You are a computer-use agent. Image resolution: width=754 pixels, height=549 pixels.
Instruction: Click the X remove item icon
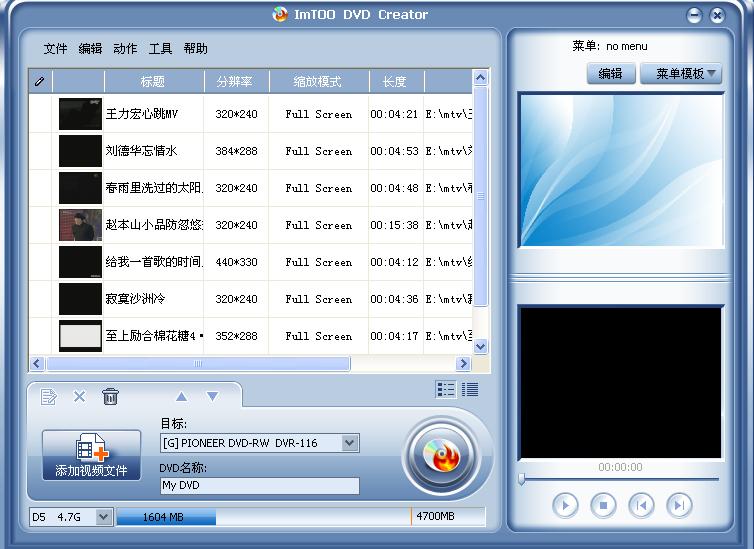[x=79, y=397]
